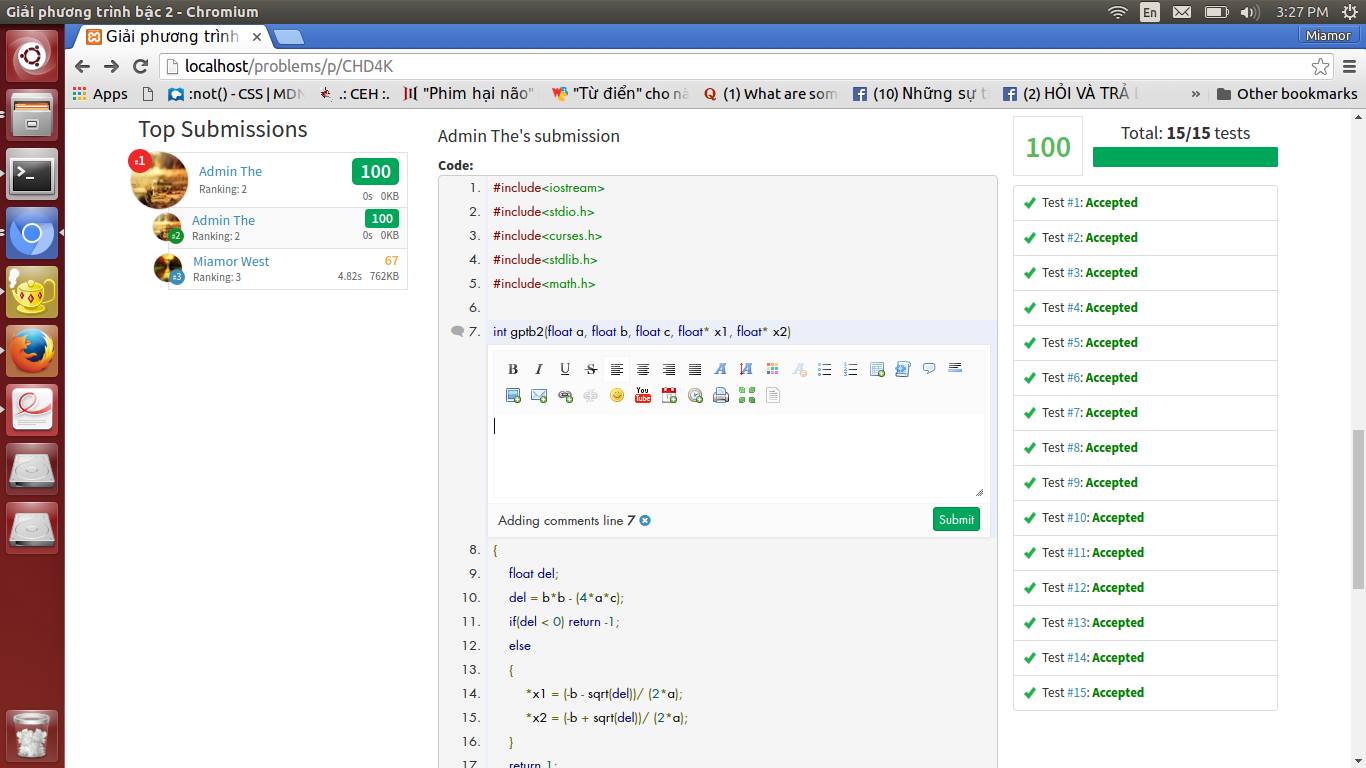
Task: Go back in browser history
Action: click(x=84, y=66)
